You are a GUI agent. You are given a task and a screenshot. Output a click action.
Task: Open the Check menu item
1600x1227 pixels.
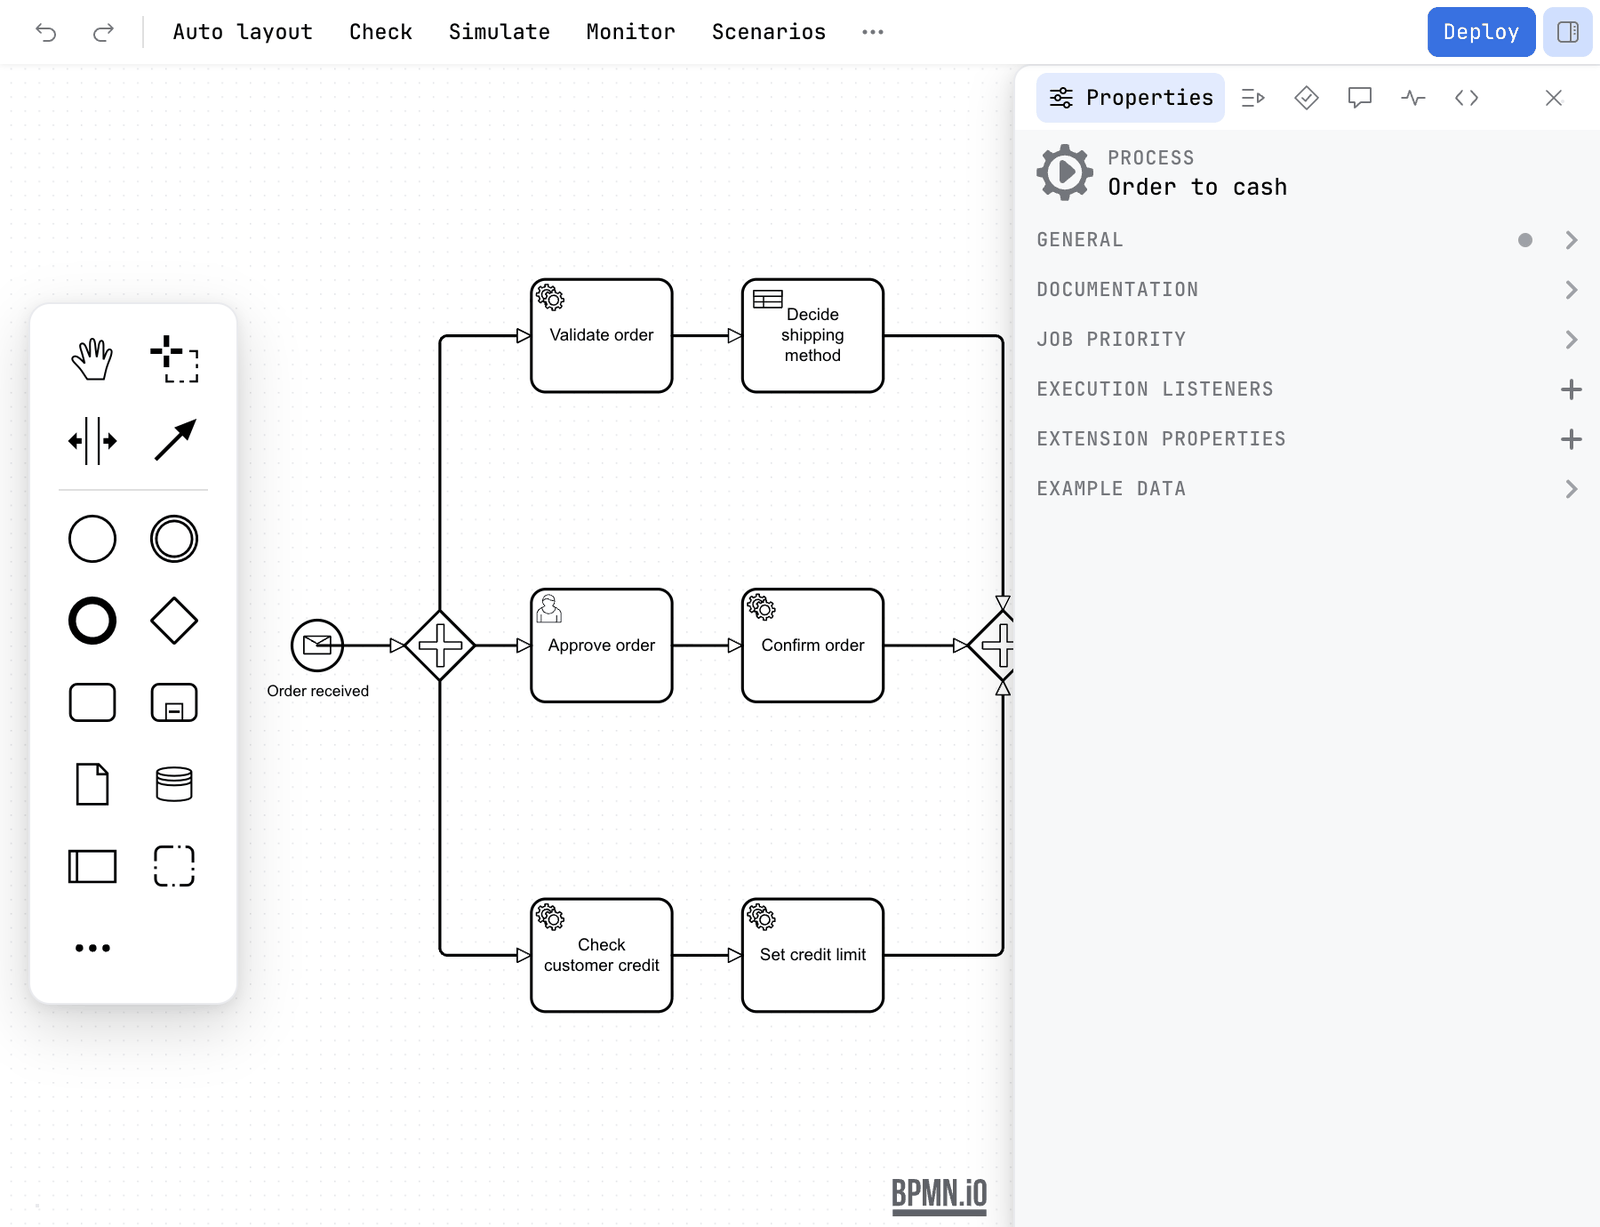click(381, 32)
